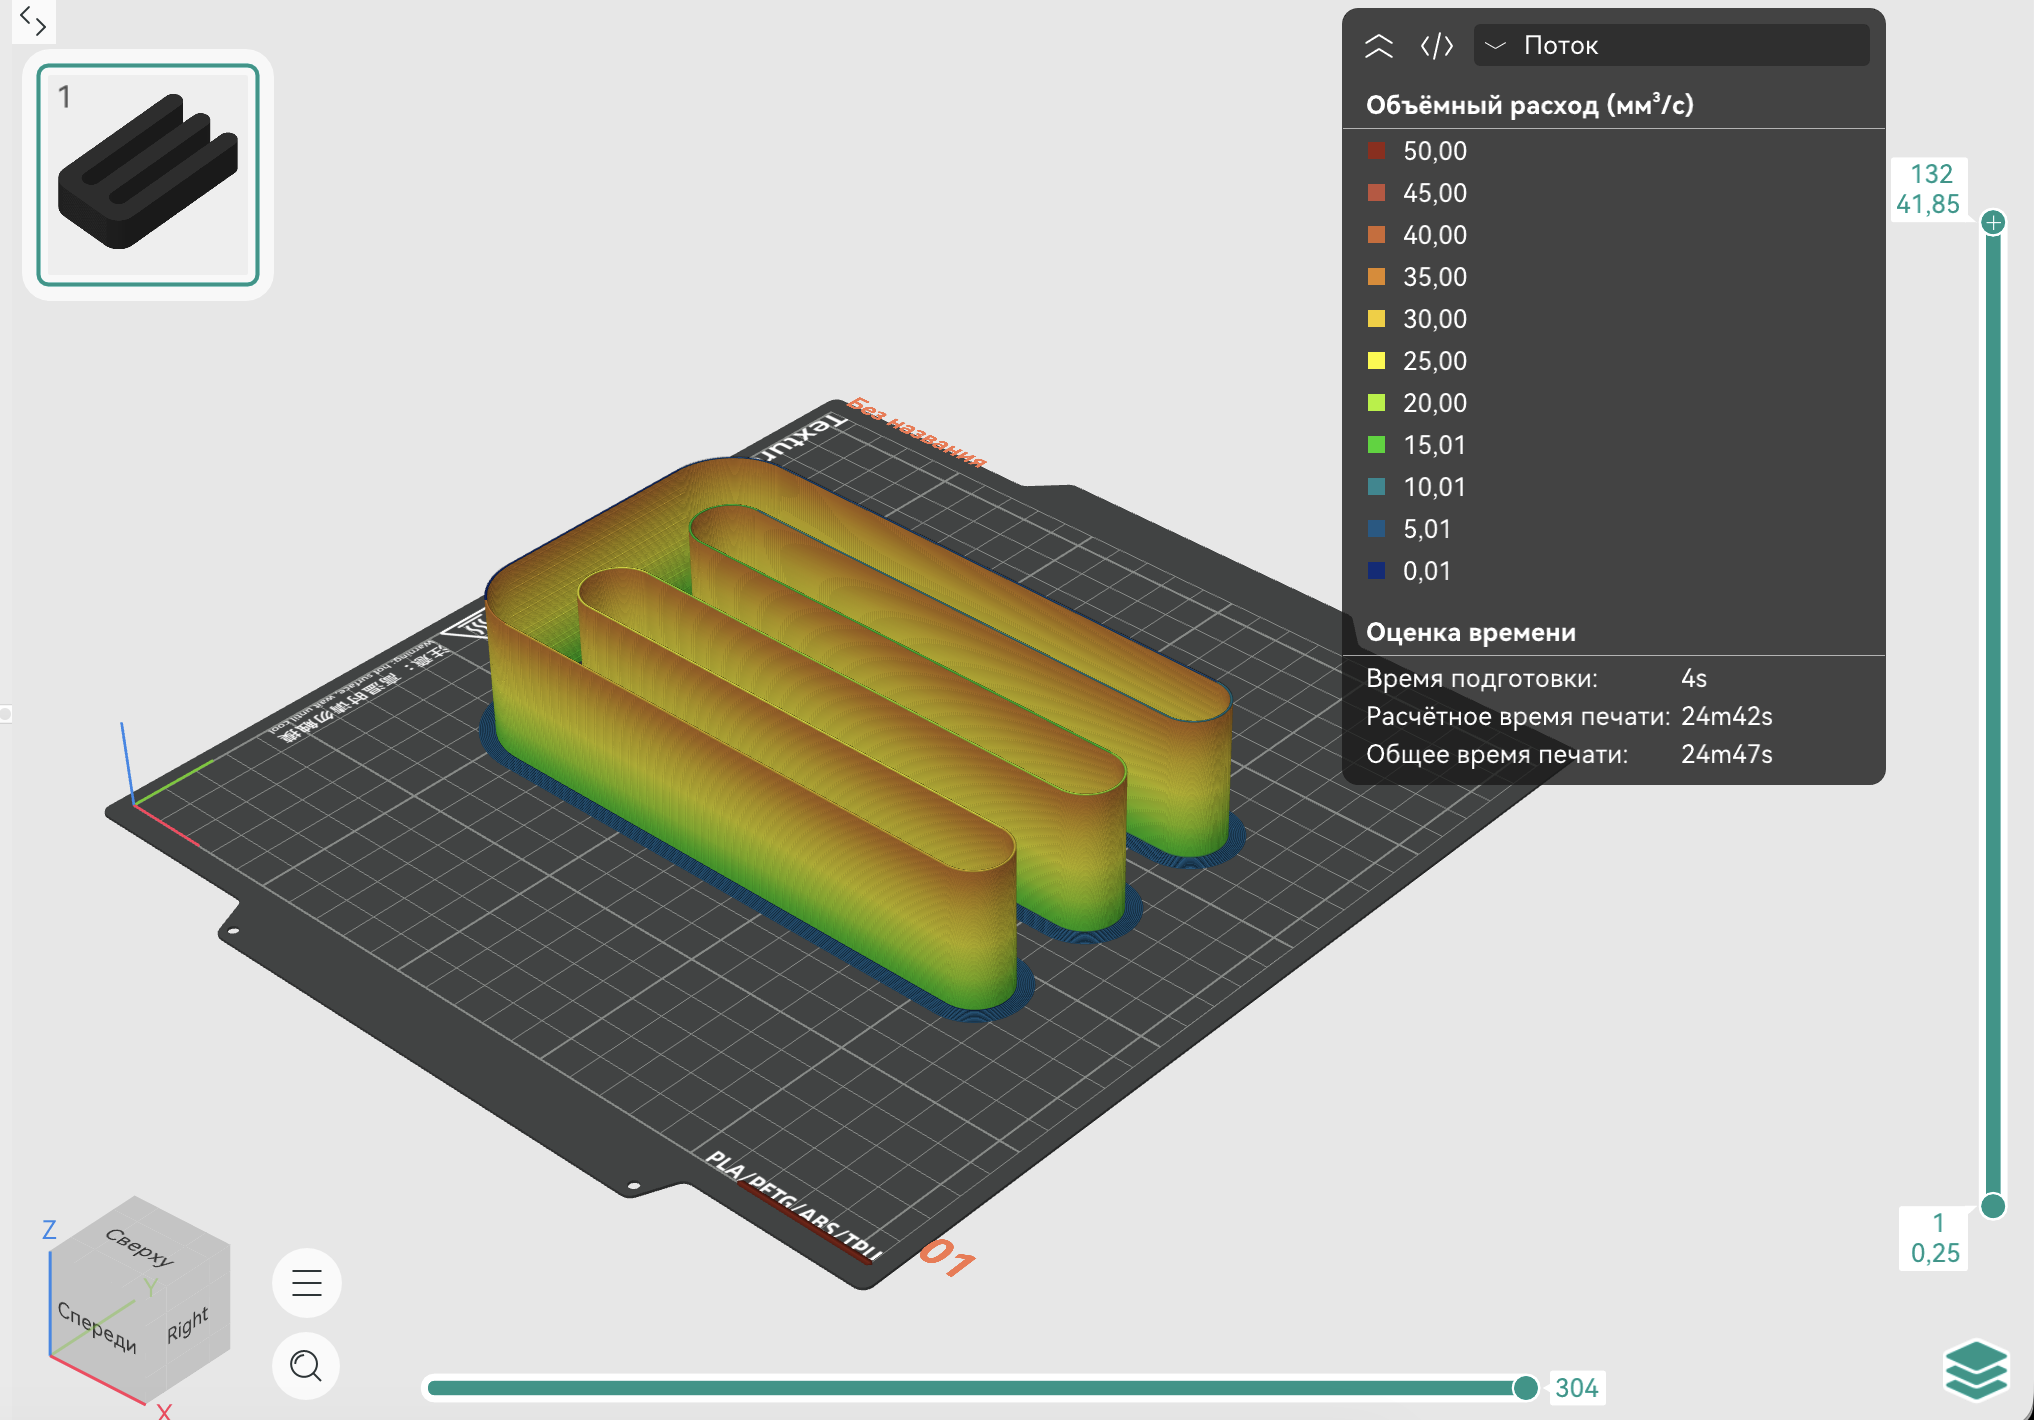The width and height of the screenshot is (2034, 1420).
Task: Click the layers stack icon bottom-right
Action: [x=1975, y=1371]
